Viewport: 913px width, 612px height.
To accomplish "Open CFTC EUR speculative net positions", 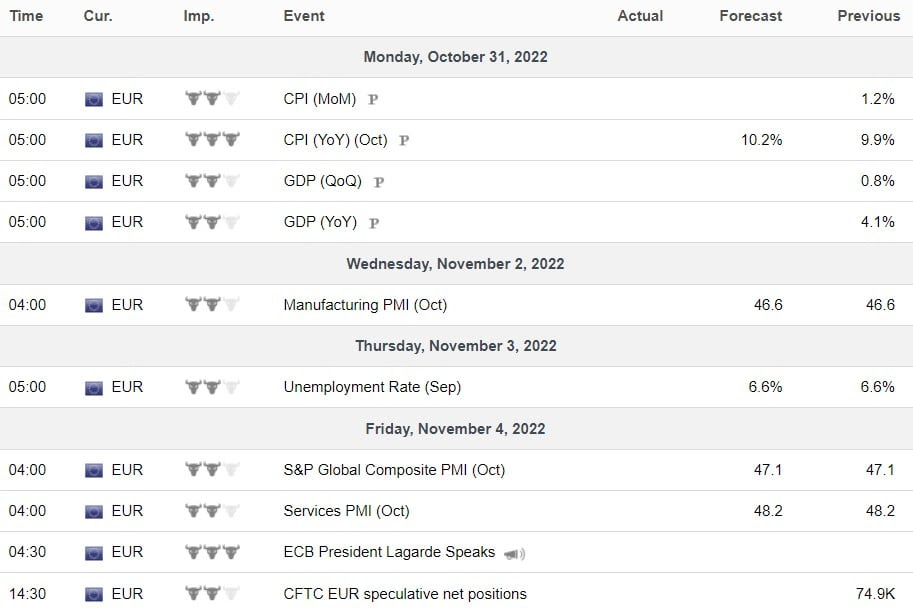I will pos(405,594).
